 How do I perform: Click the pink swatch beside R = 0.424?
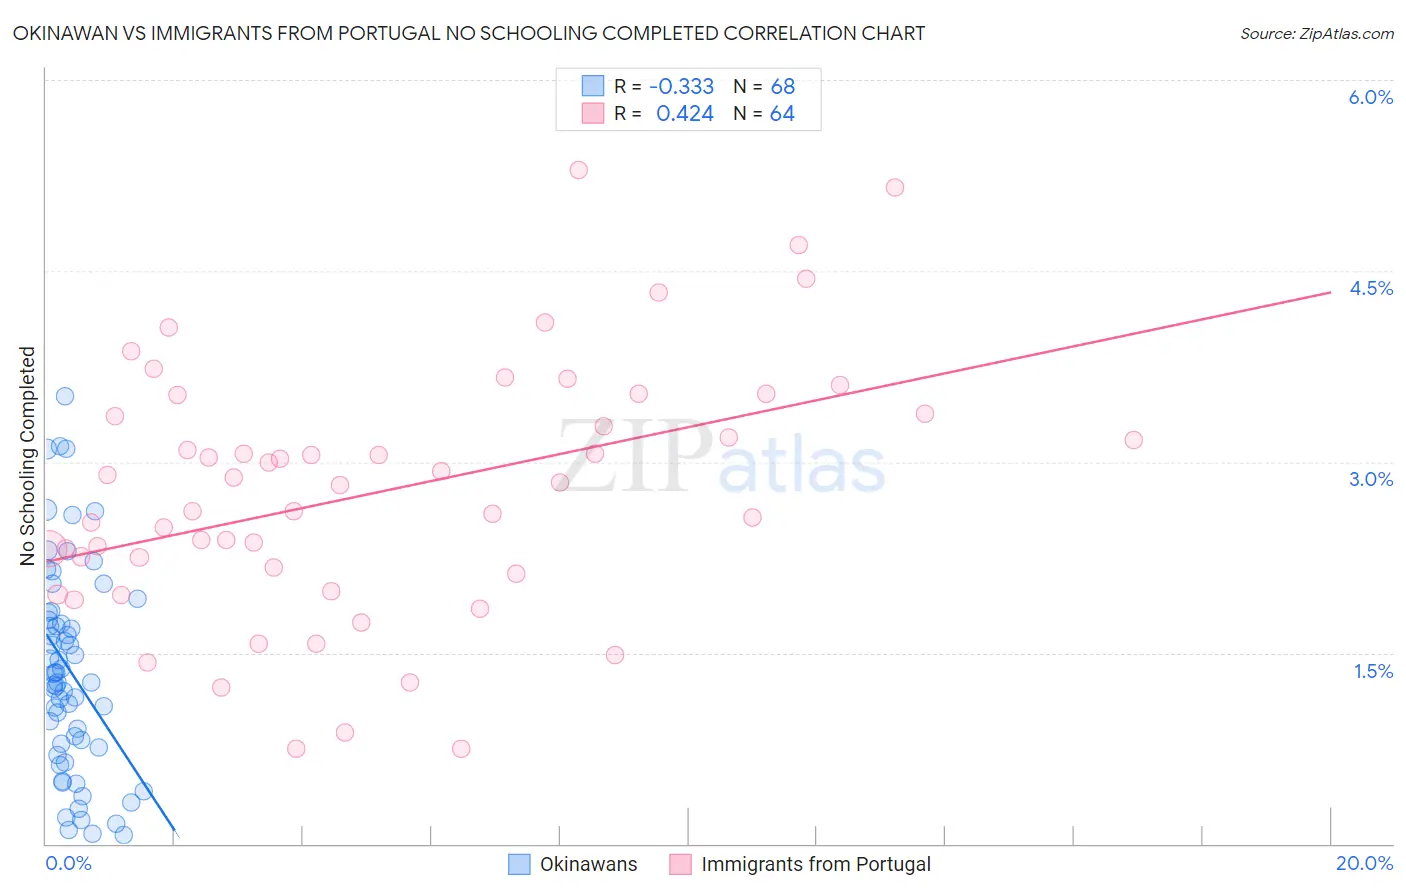(x=593, y=113)
